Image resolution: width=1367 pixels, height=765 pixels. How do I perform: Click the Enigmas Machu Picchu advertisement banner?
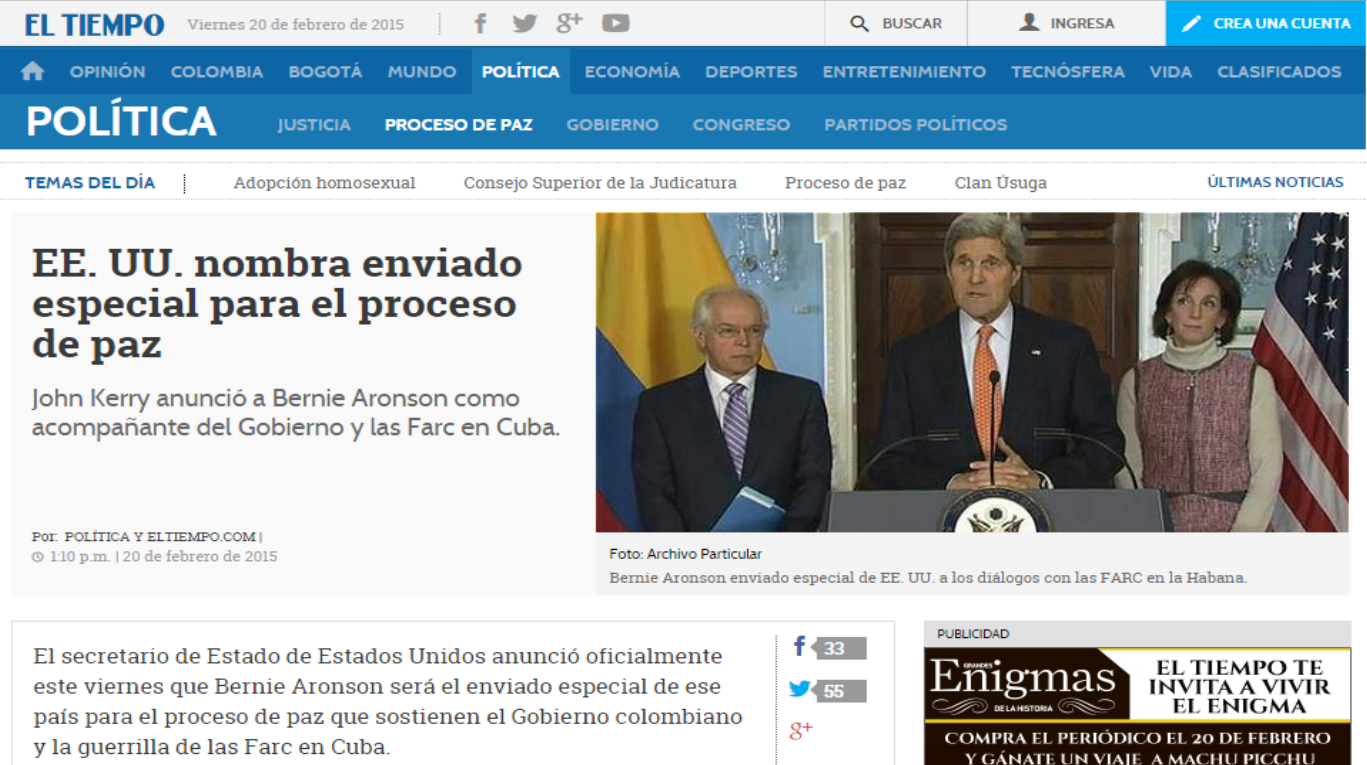pos(1137,706)
